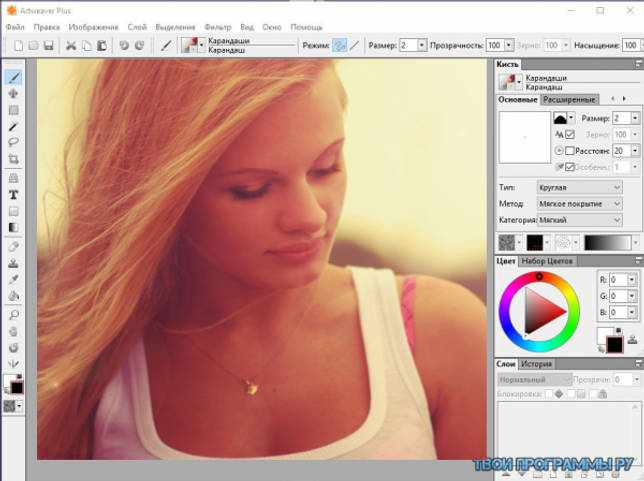Select the Brush tool in the toolbox

(x=14, y=77)
